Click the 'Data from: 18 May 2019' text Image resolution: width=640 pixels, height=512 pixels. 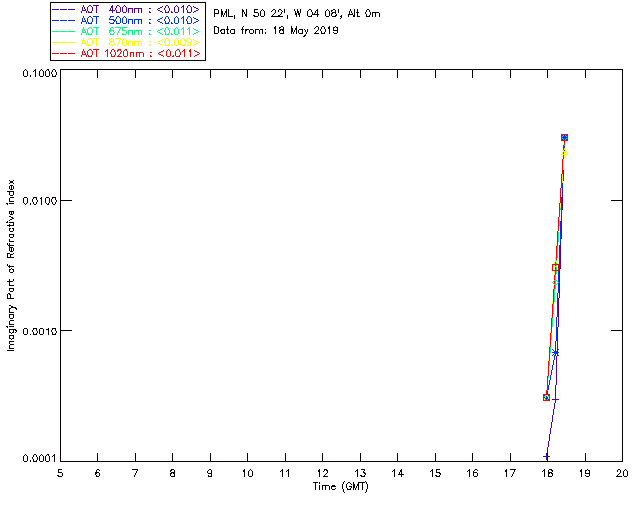pyautogui.click(x=276, y=31)
